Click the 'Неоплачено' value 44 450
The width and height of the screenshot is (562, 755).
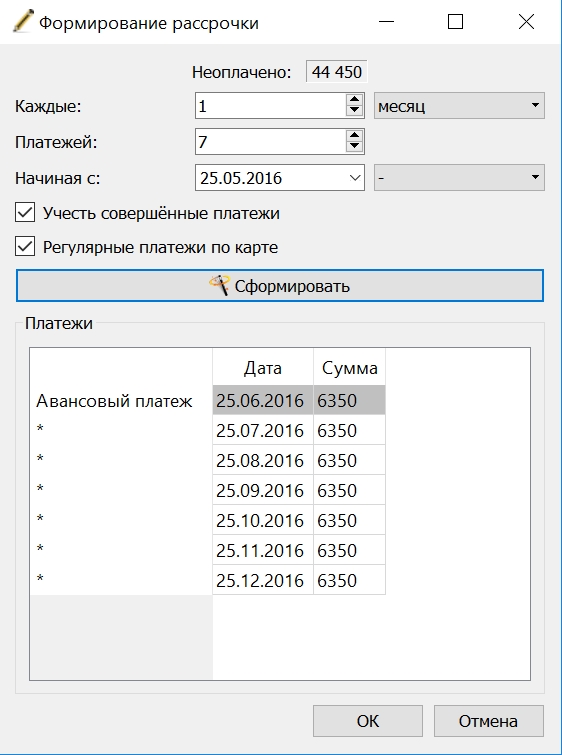[337, 72]
